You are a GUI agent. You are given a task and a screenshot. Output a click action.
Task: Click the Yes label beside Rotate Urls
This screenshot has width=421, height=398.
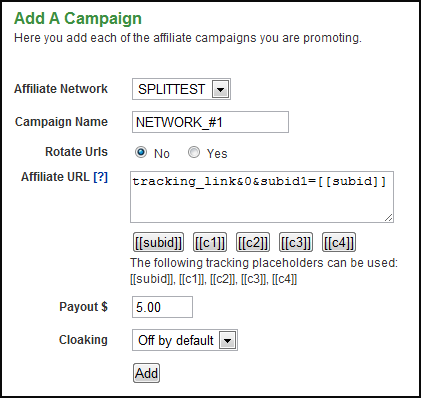point(217,154)
